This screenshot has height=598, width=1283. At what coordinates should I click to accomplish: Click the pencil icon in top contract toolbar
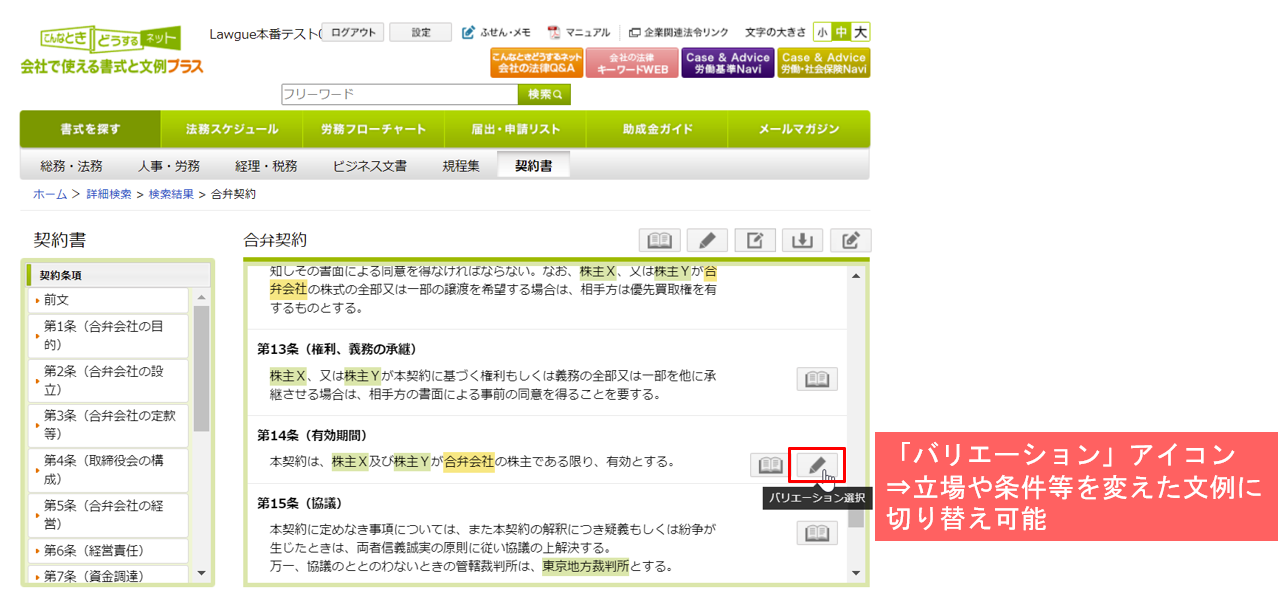707,240
